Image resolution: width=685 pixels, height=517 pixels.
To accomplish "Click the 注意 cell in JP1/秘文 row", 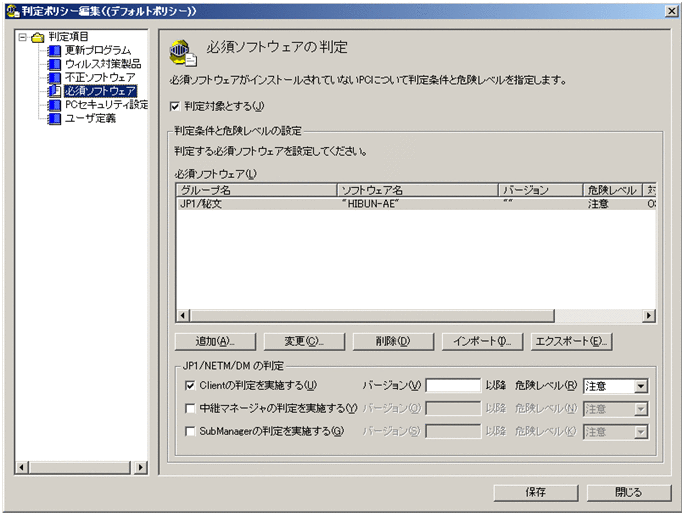I will pyautogui.click(x=598, y=204).
